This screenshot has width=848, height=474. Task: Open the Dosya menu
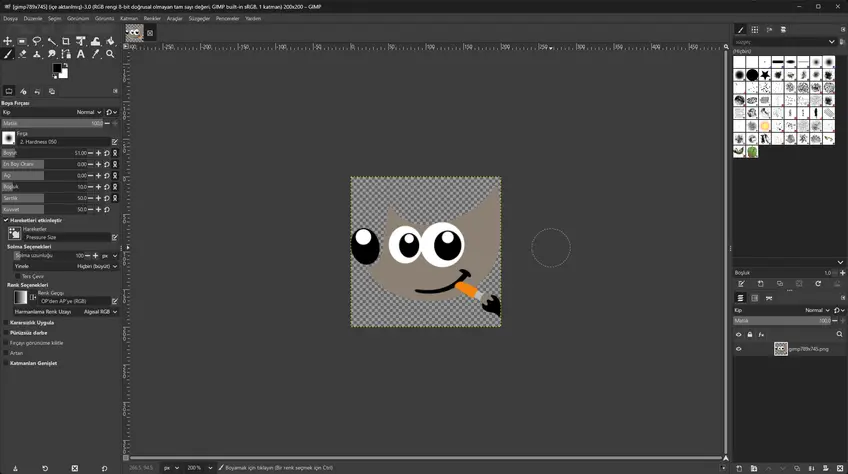click(10, 18)
